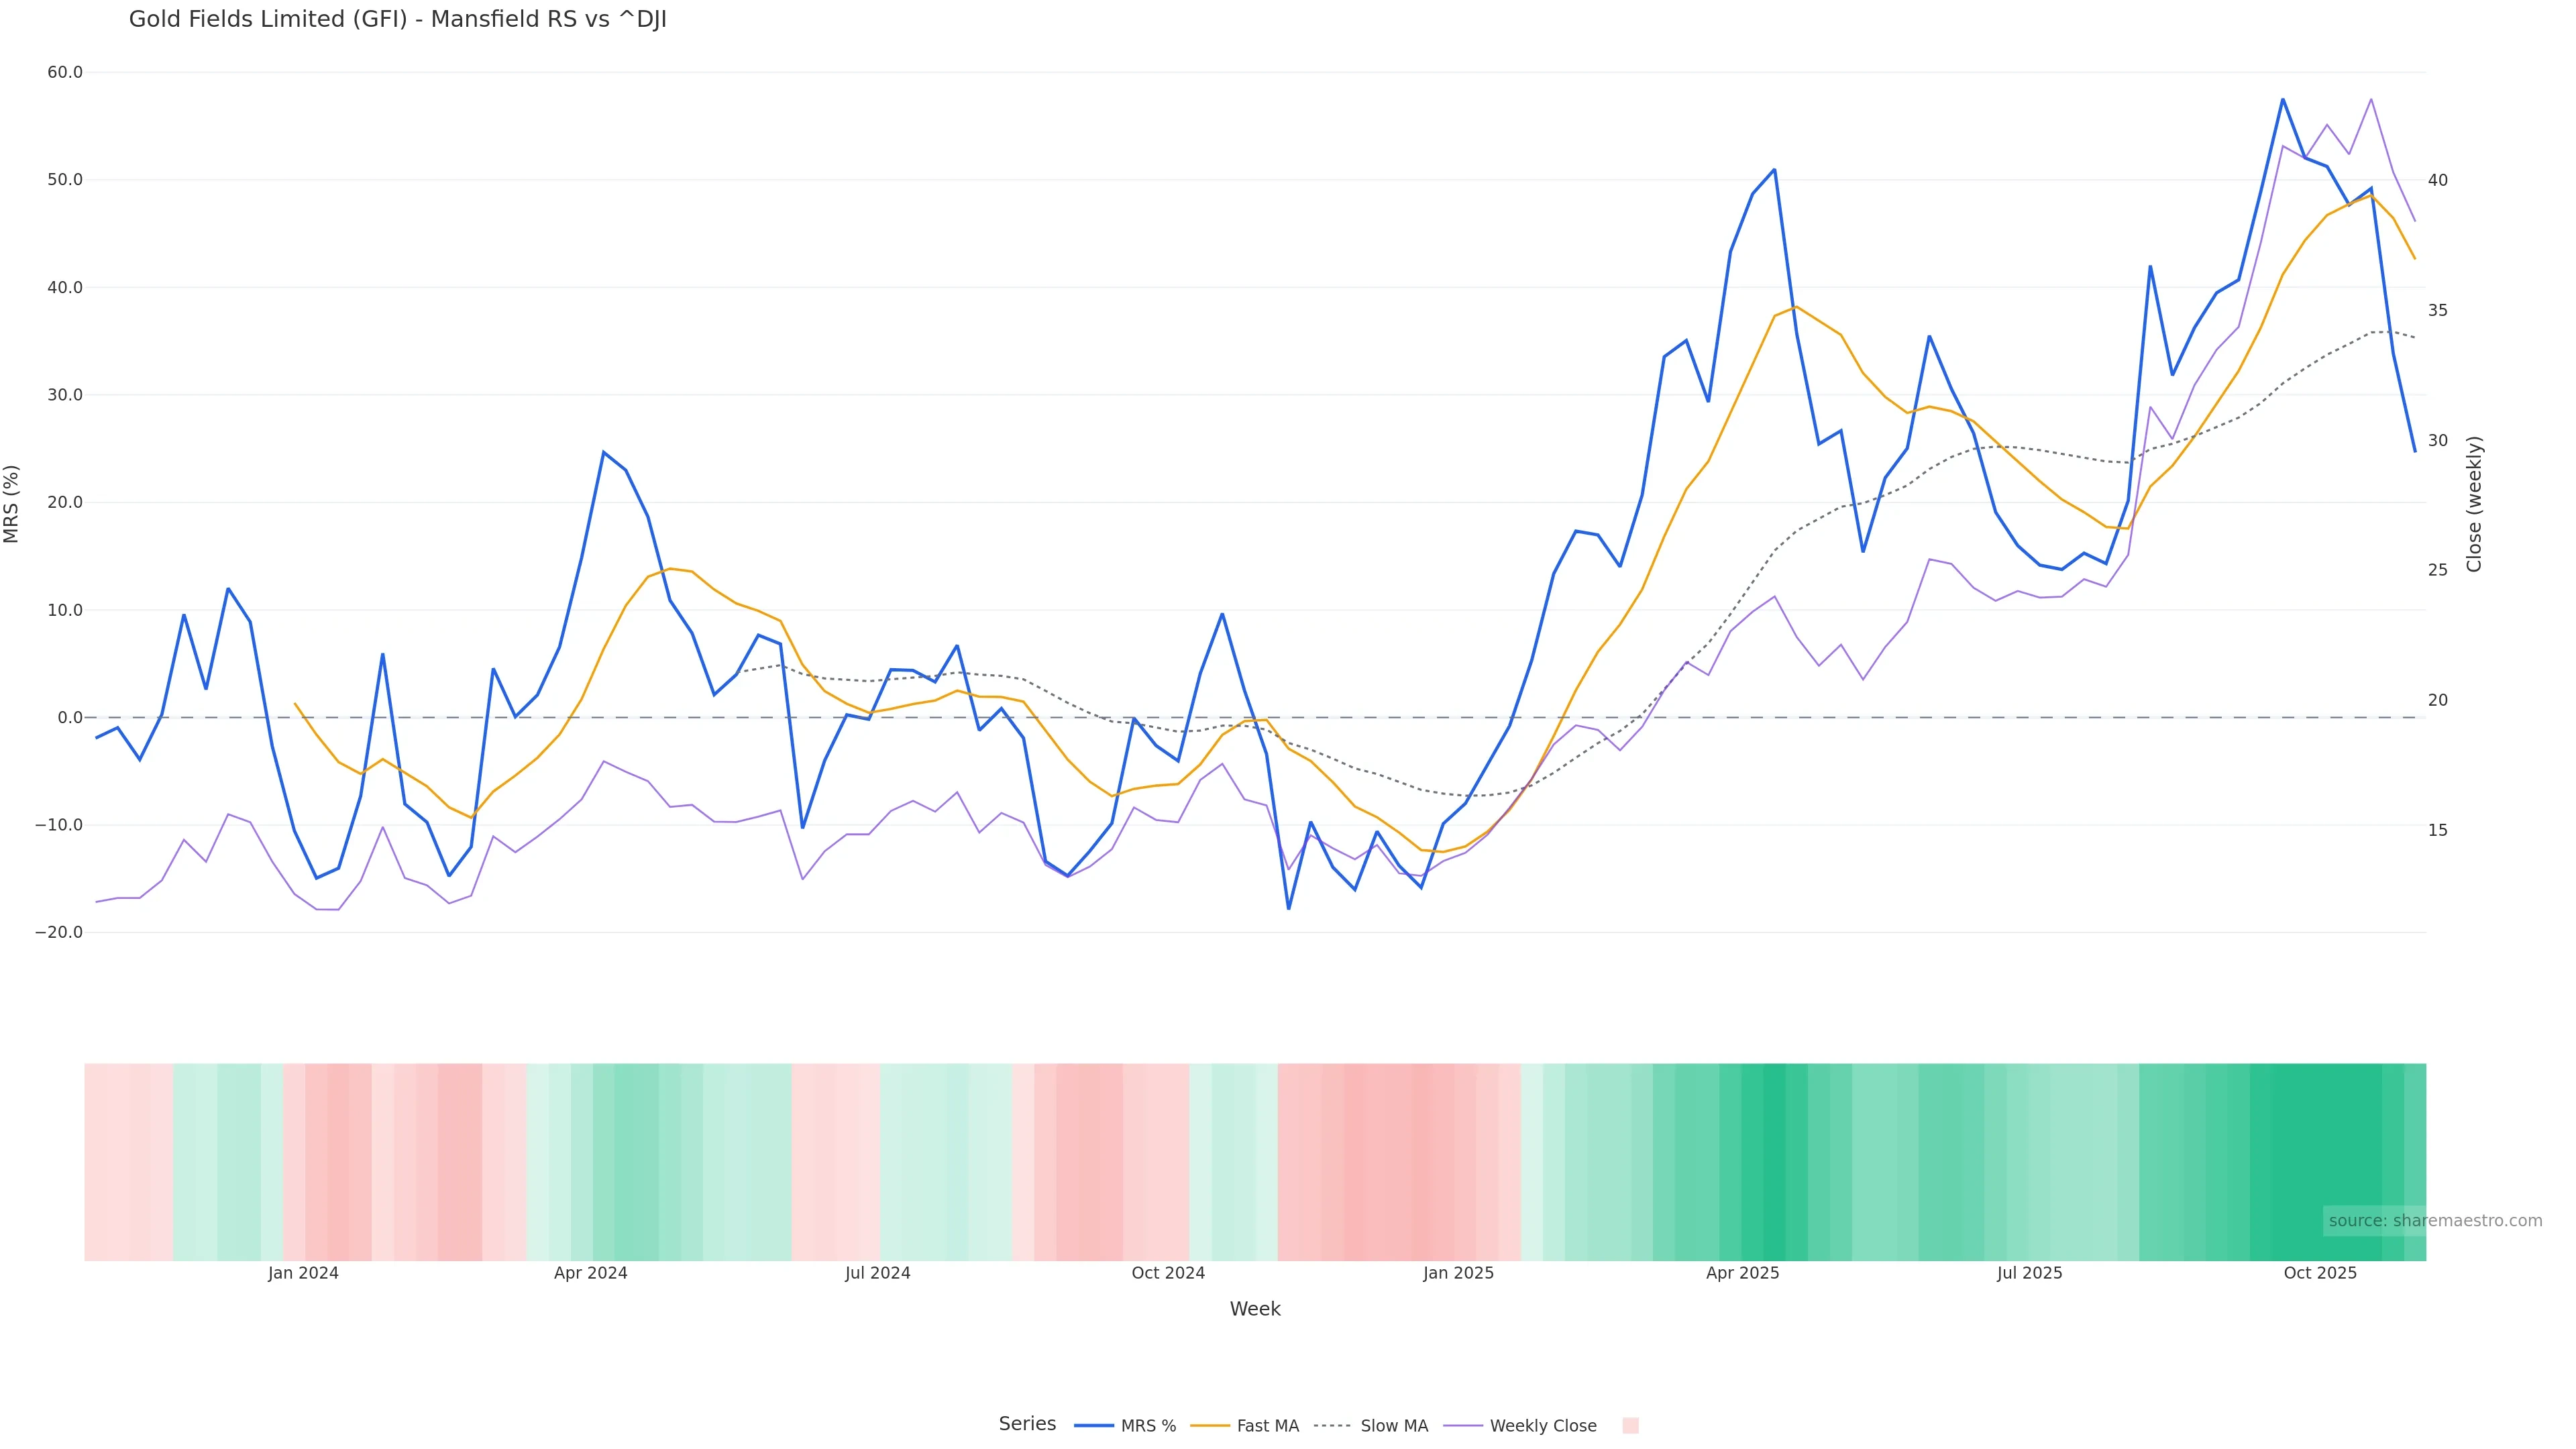Toggle the Fast MA legend series
The width and height of the screenshot is (2576, 1449).
point(1267,1426)
